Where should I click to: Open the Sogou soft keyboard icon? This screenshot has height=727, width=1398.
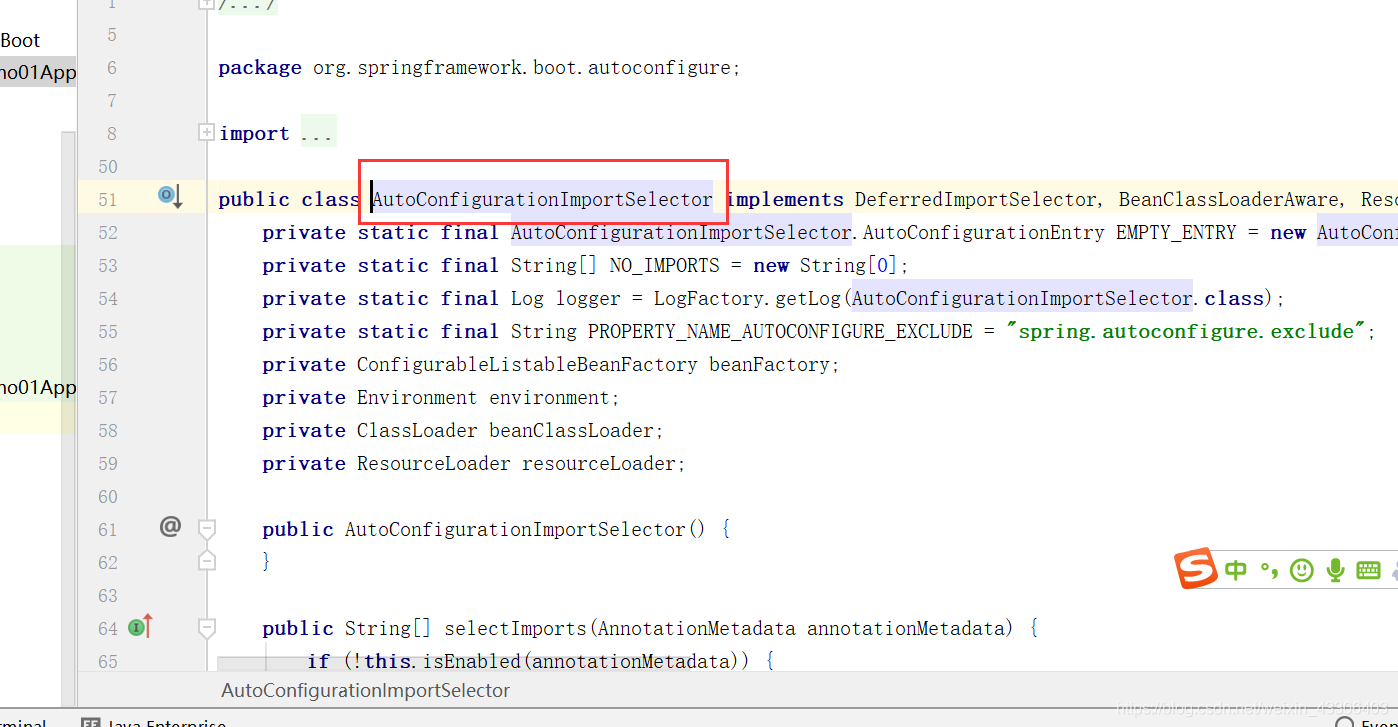tap(1368, 570)
